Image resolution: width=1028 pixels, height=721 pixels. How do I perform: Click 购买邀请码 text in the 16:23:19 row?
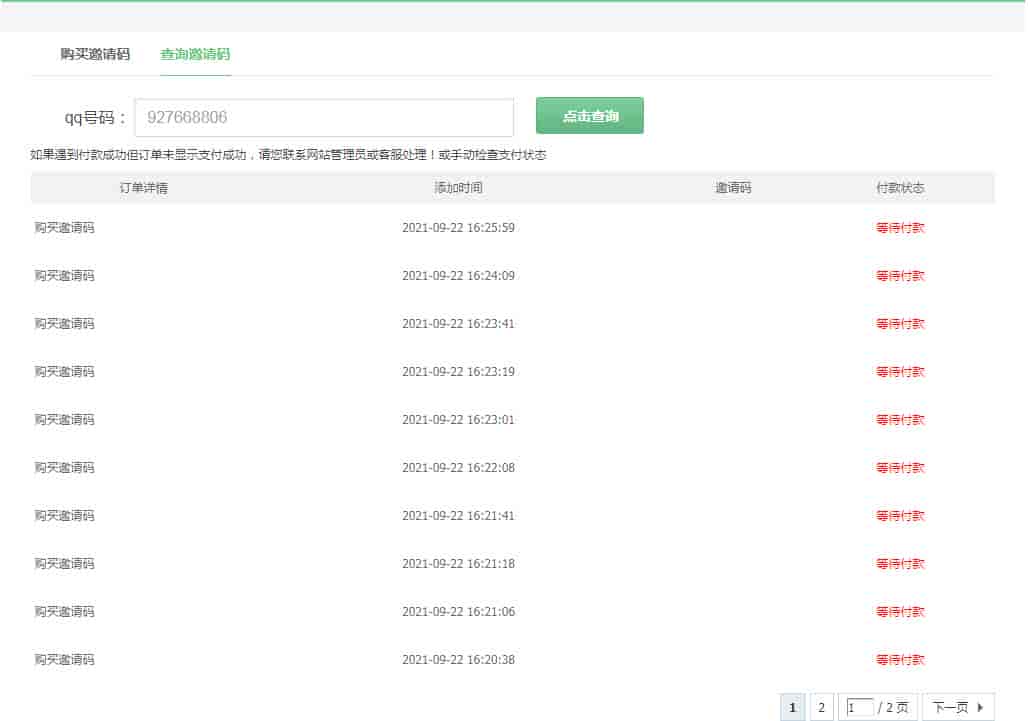(x=65, y=372)
